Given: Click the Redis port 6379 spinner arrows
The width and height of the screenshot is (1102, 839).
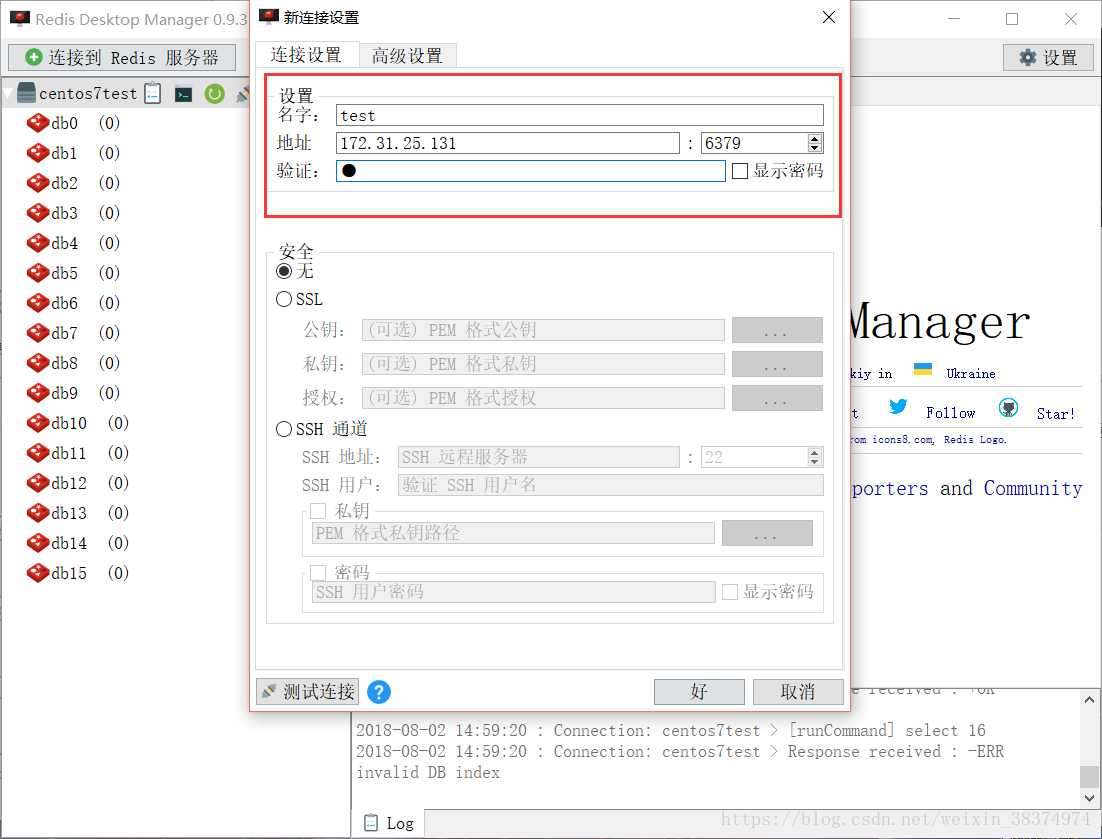Looking at the screenshot, I should [815, 143].
